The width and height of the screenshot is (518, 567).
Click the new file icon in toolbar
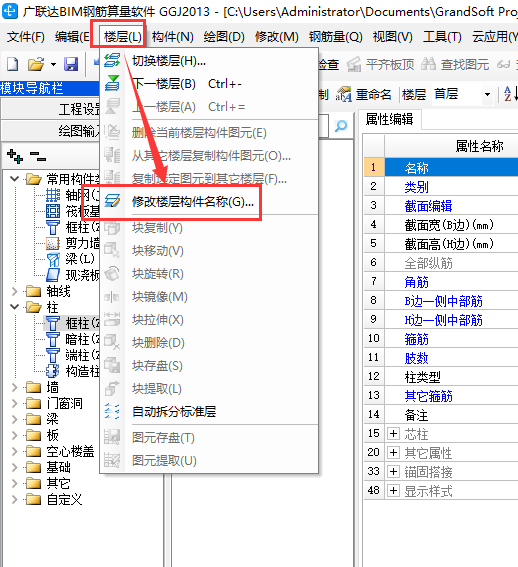(x=13, y=65)
